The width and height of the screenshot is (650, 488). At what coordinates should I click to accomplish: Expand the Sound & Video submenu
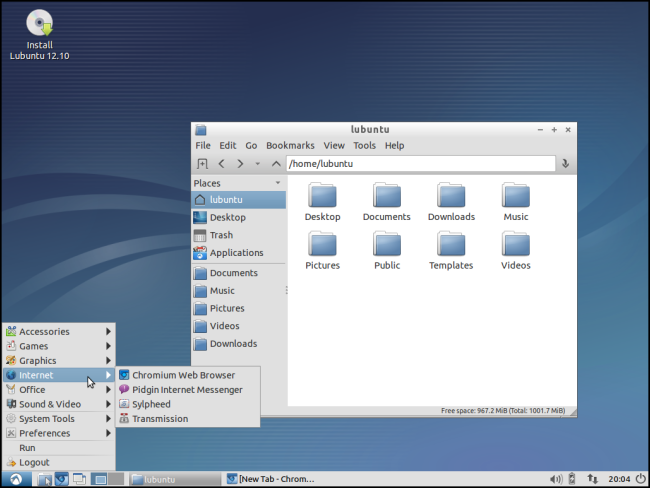(x=59, y=404)
